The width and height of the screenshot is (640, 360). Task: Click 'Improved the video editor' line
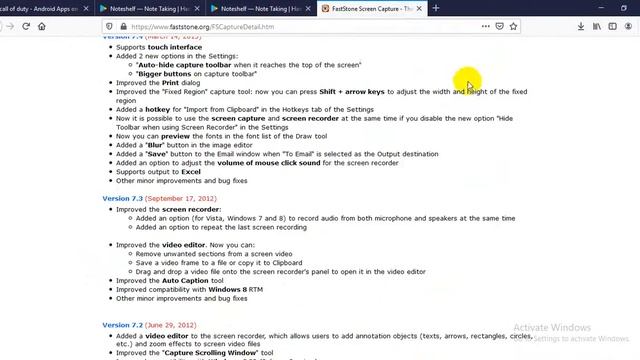click(185, 245)
